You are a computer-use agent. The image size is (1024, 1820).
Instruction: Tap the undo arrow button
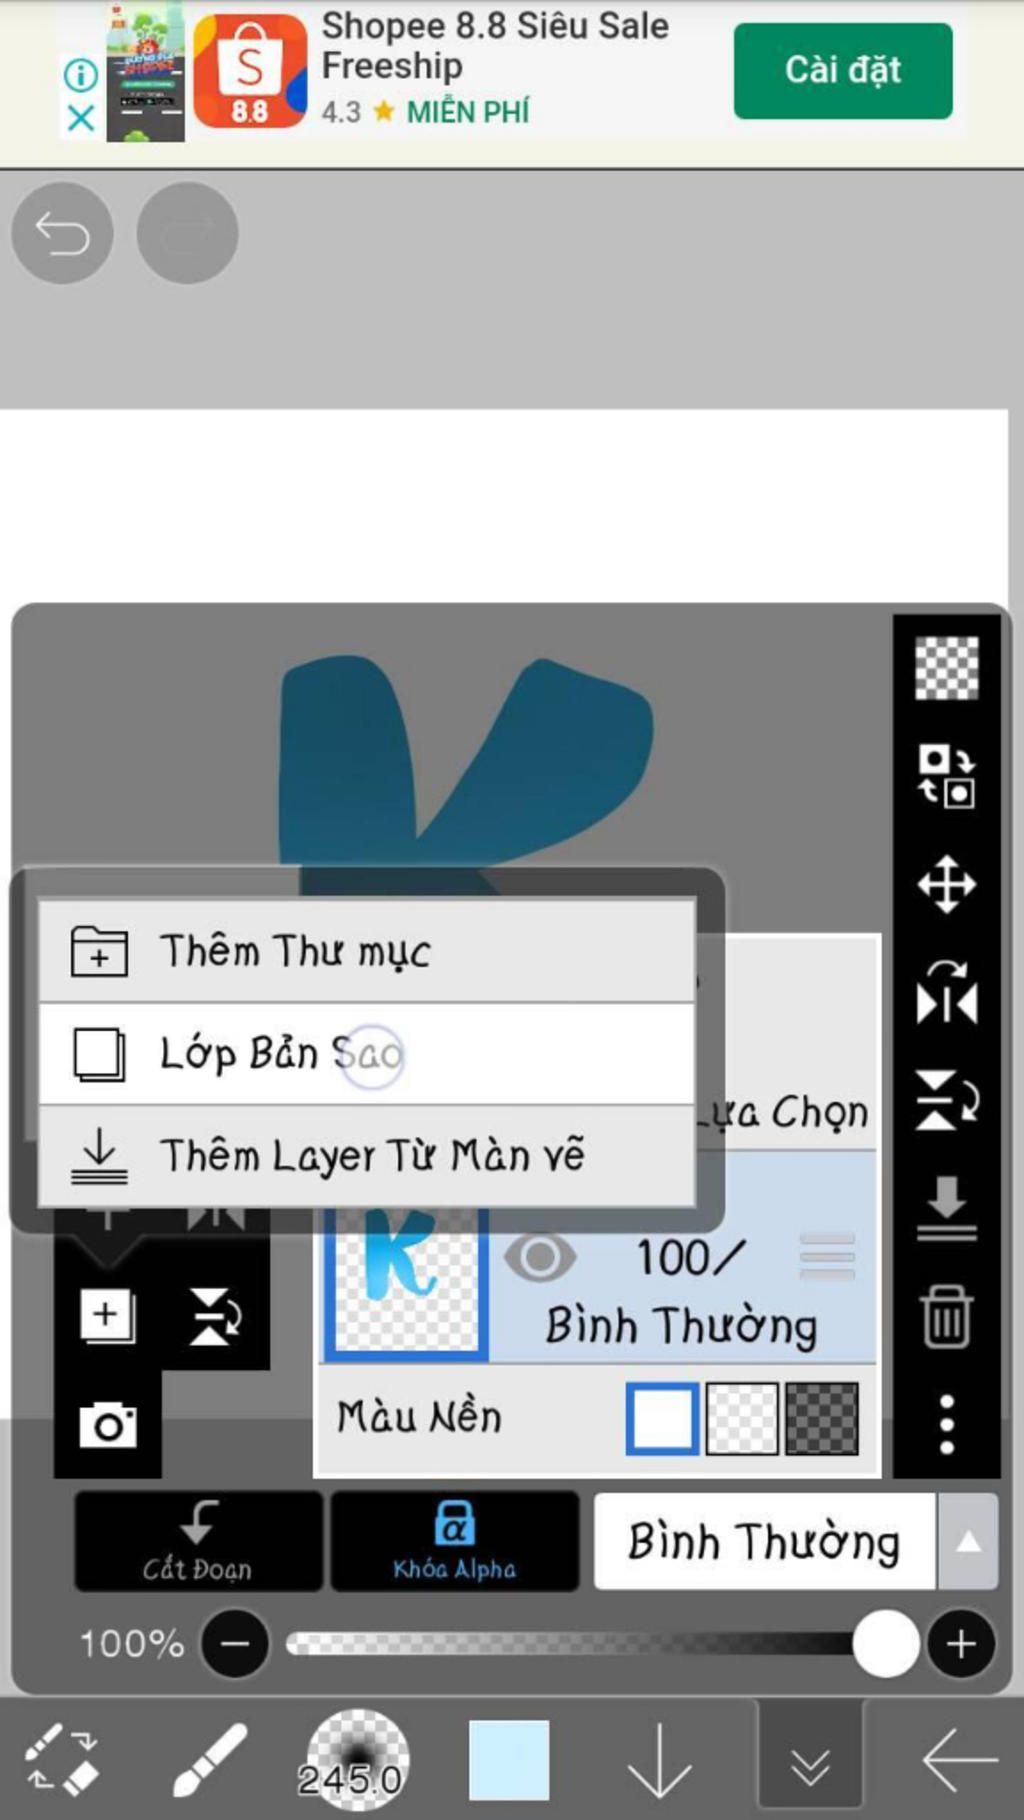click(x=62, y=233)
